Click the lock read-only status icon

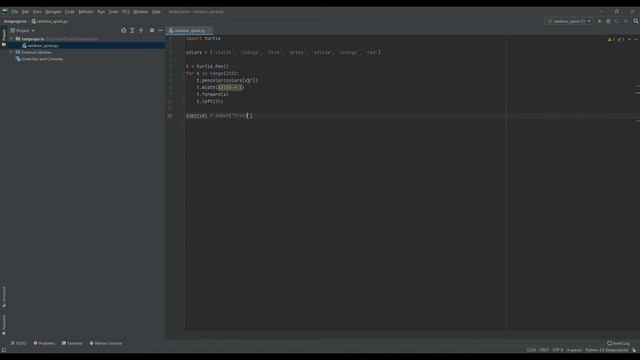634,350
